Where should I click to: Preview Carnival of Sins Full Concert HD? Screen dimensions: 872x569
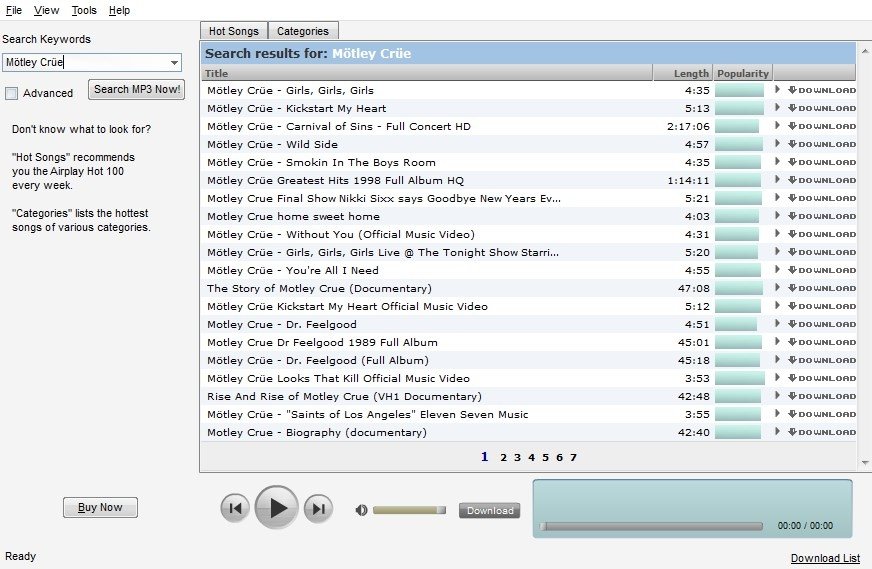point(777,126)
